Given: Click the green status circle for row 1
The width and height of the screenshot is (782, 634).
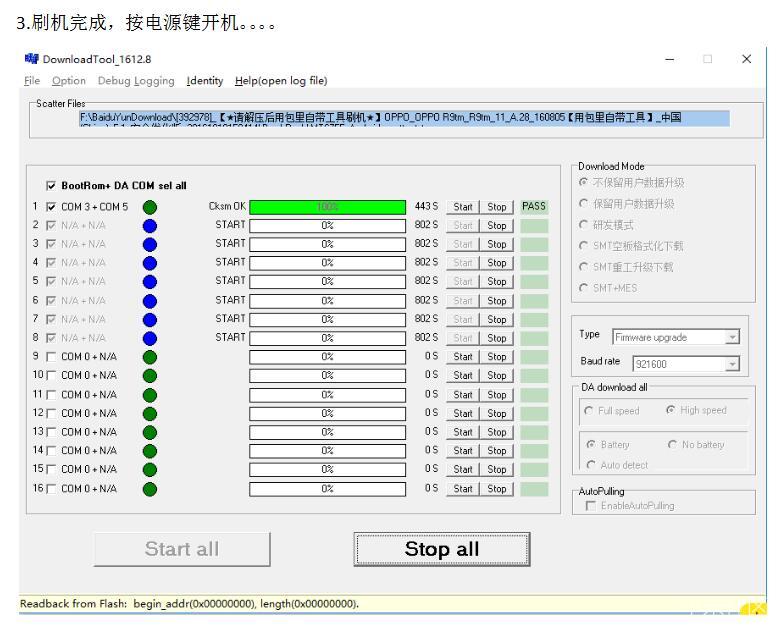Looking at the screenshot, I should [x=150, y=207].
